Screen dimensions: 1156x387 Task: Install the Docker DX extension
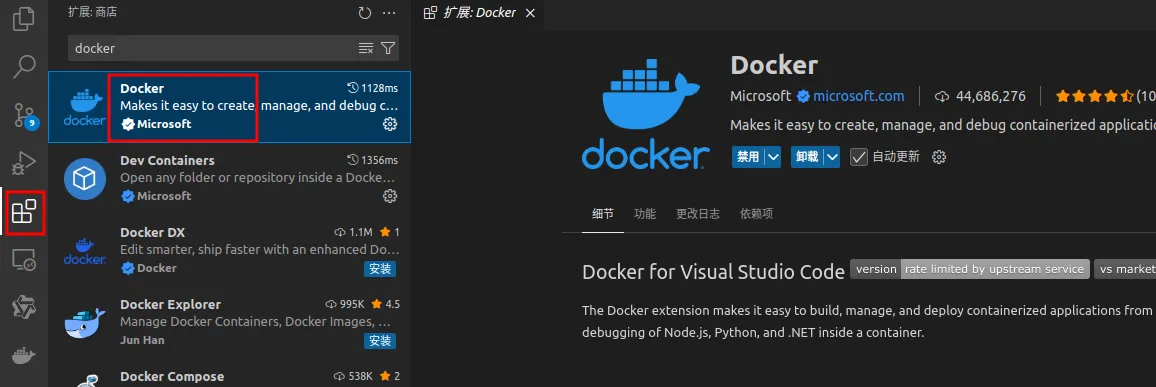point(380,268)
